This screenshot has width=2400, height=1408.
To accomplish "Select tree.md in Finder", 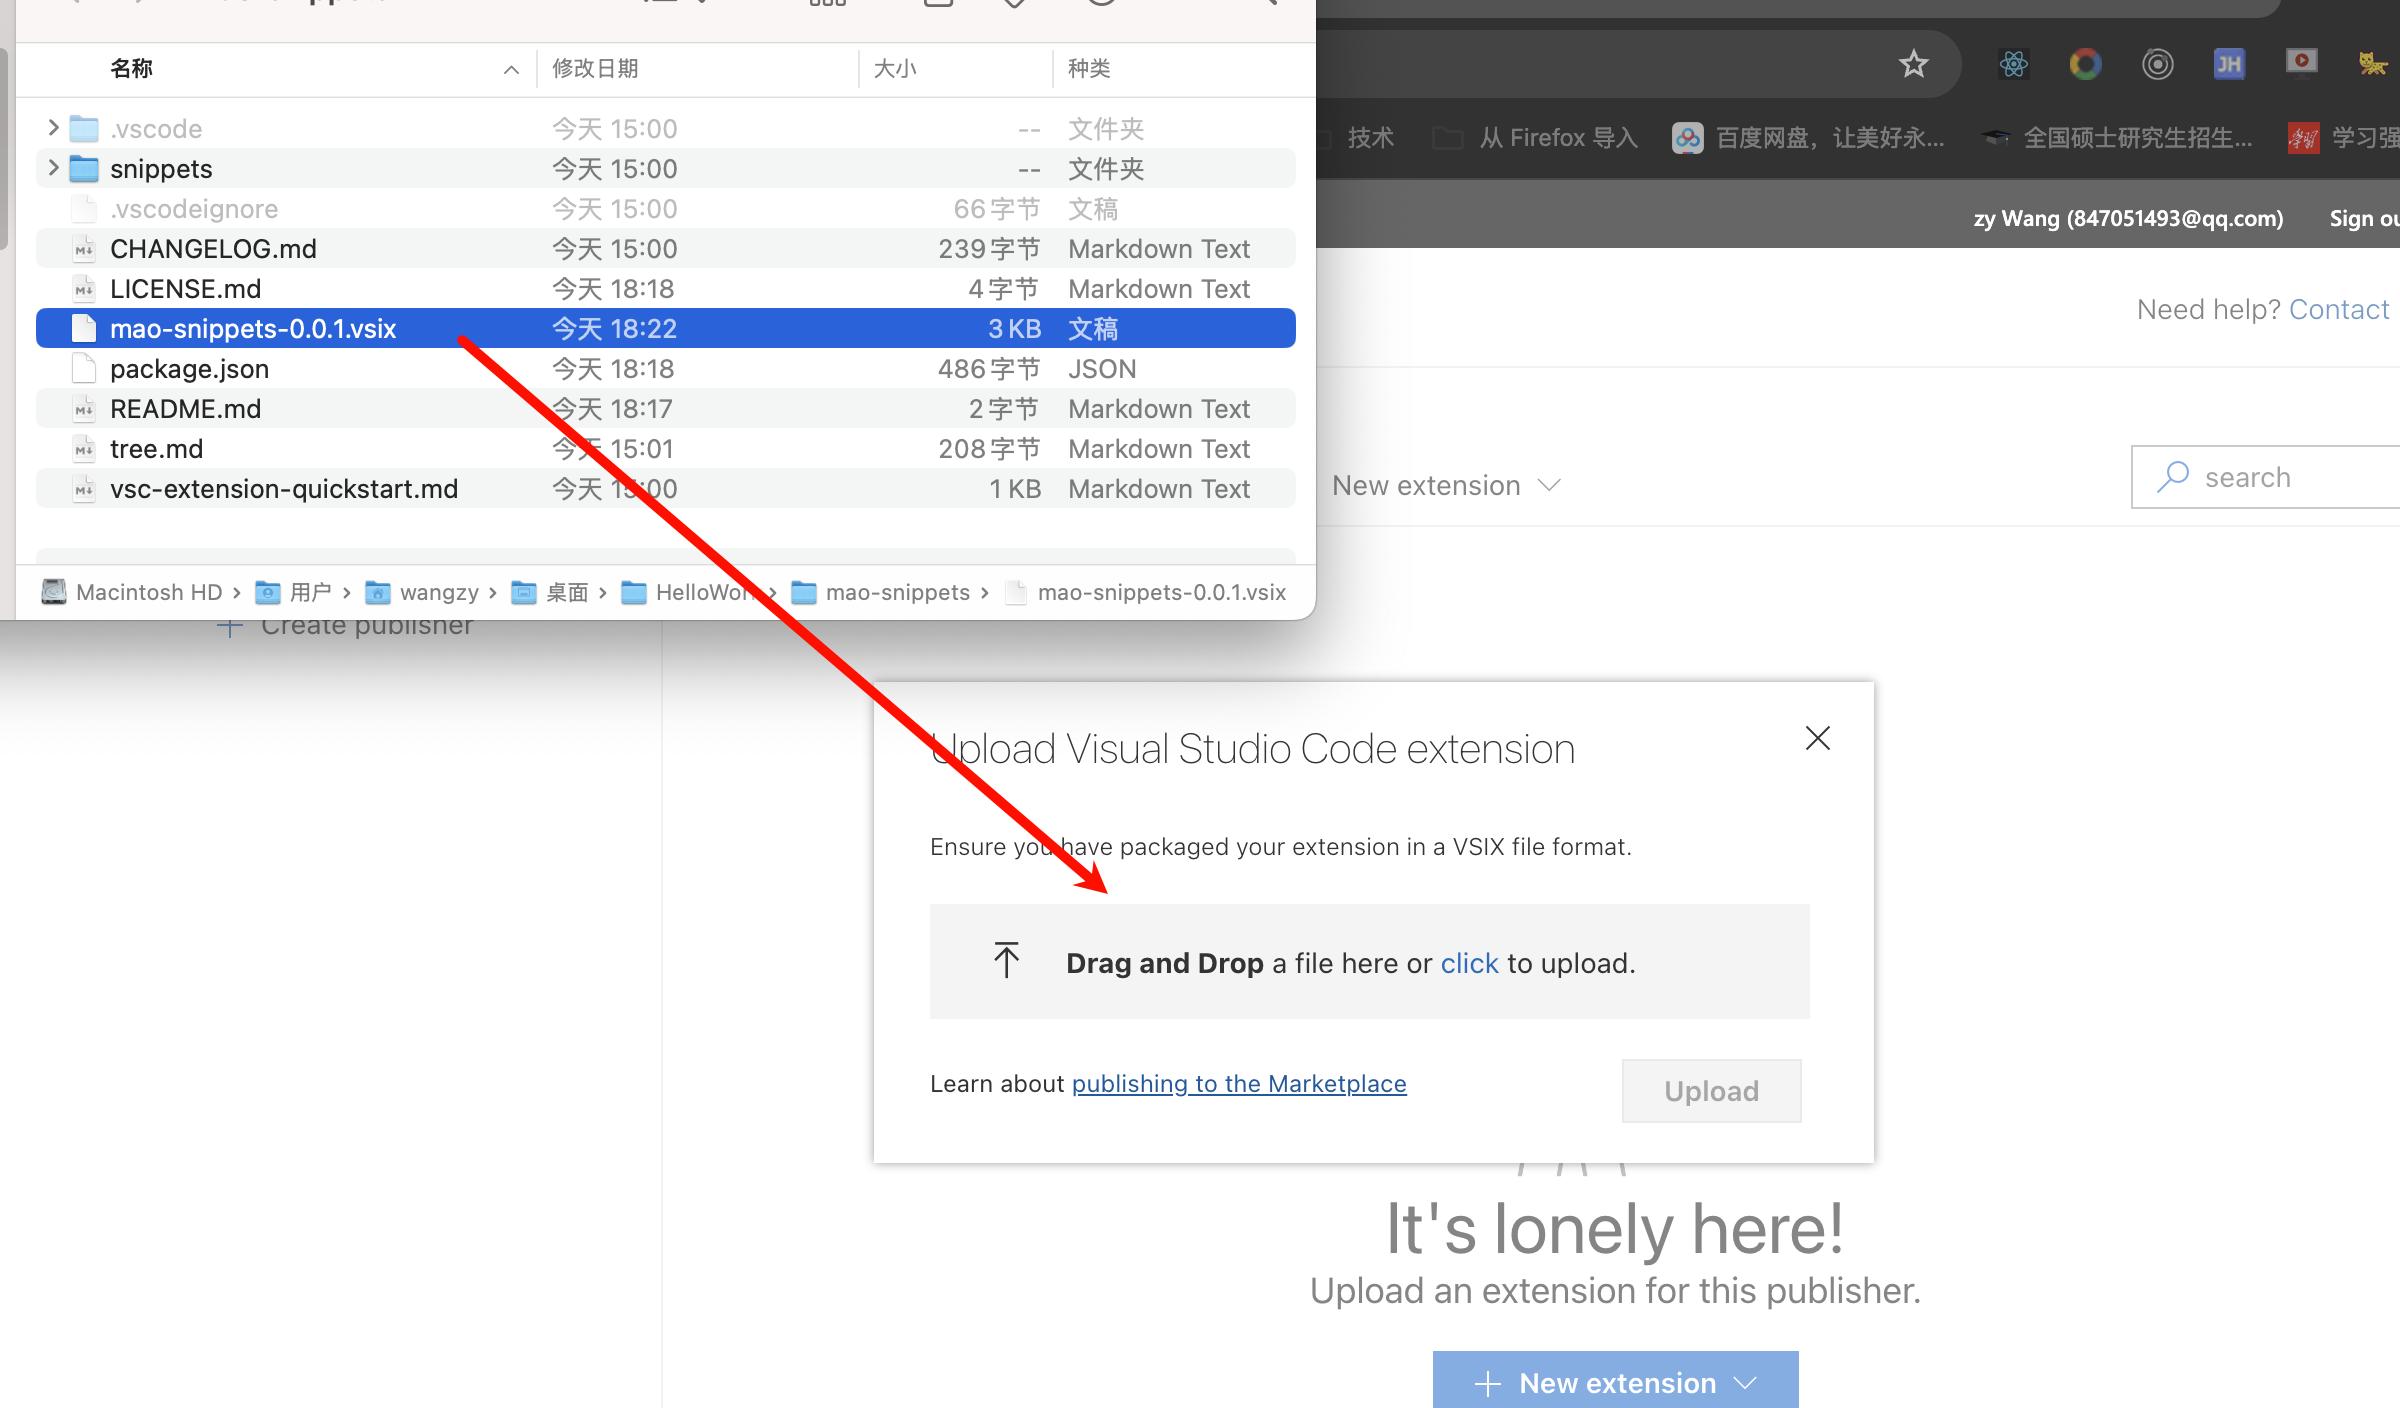I will click(665, 448).
